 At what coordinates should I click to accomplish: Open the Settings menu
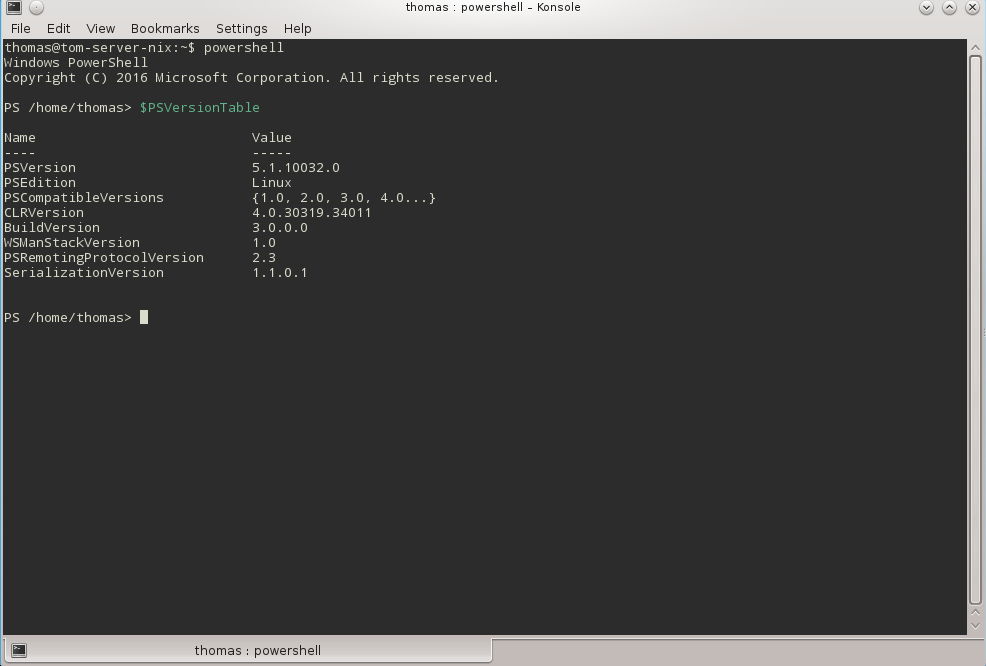click(241, 28)
